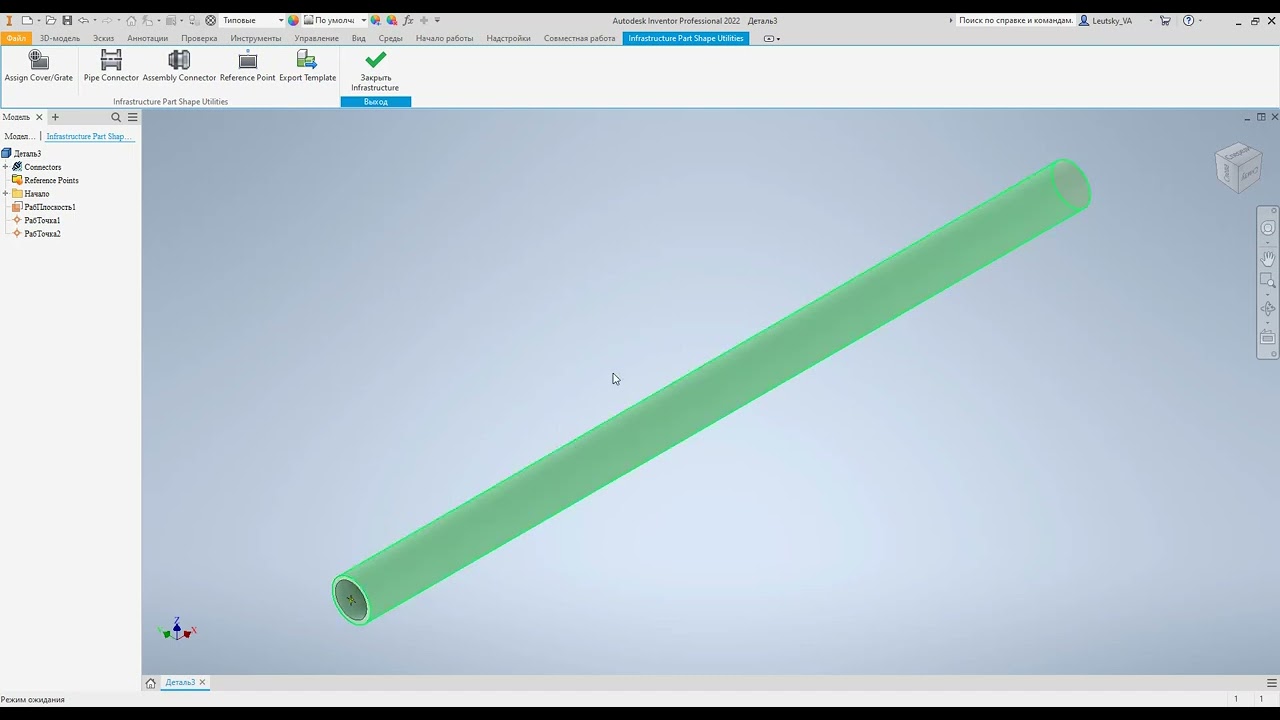This screenshot has height=720, width=1280.
Task: Open the full navigation wheel
Action: tap(1267, 228)
